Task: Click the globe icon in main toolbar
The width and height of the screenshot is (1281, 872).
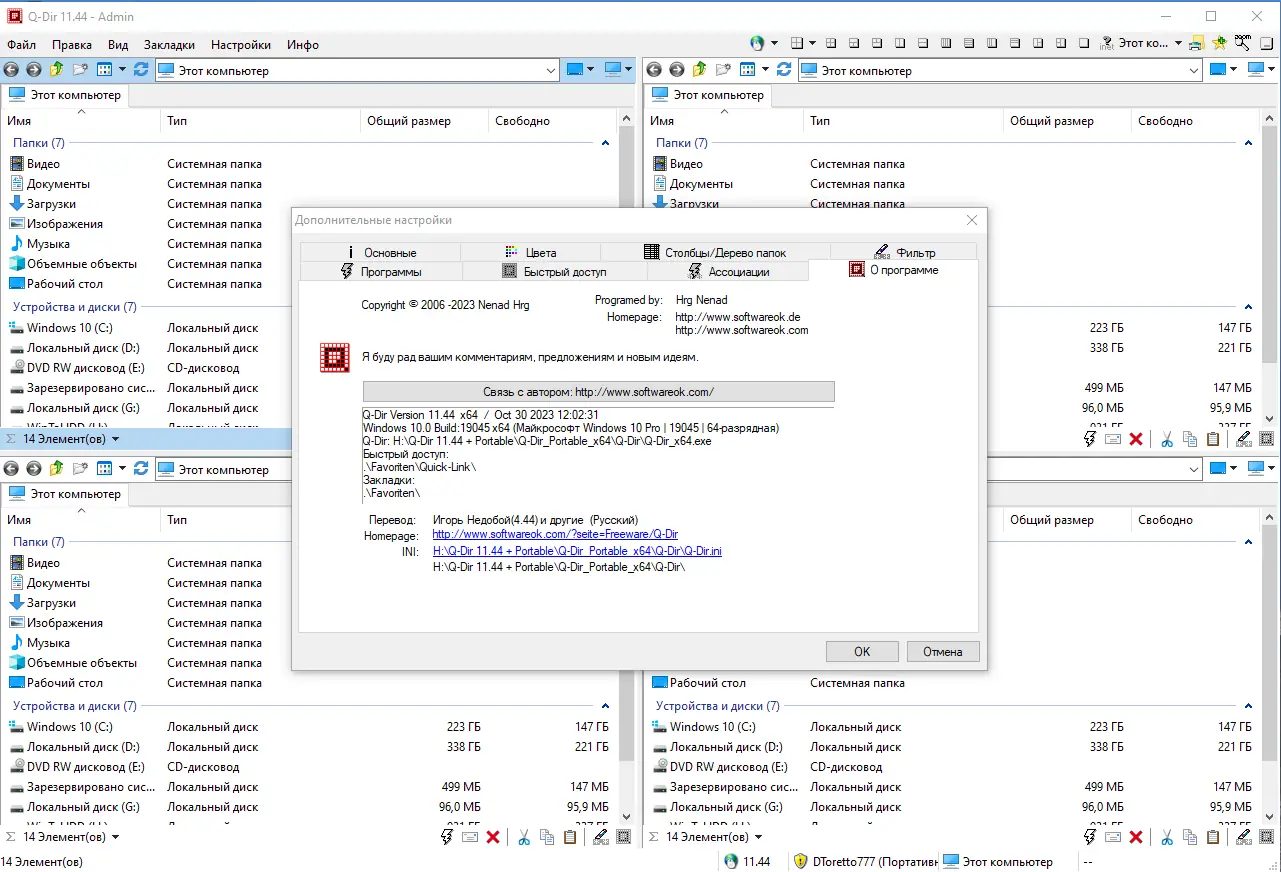Action: (757, 43)
